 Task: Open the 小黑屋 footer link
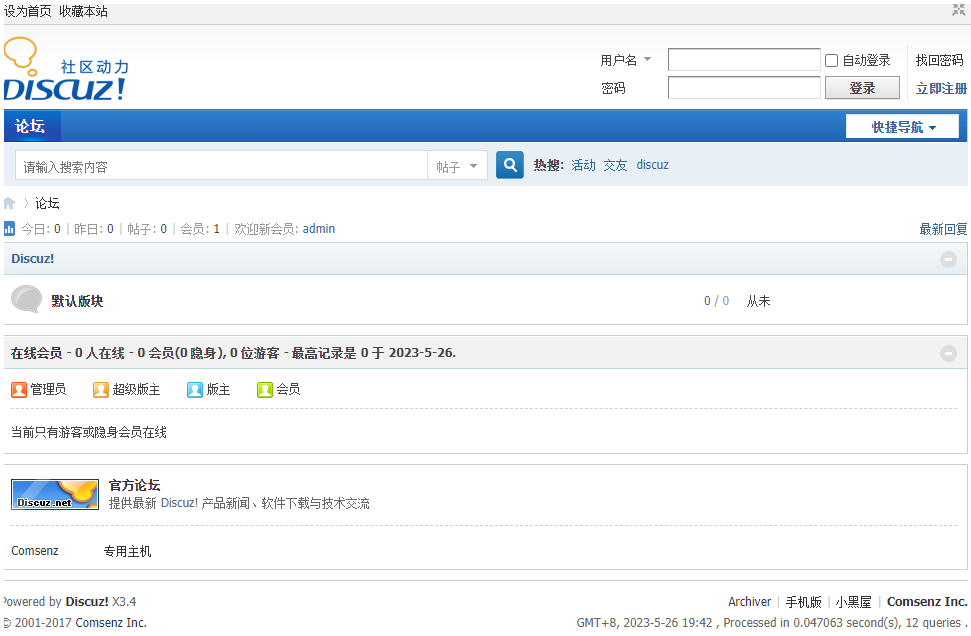[x=853, y=602]
